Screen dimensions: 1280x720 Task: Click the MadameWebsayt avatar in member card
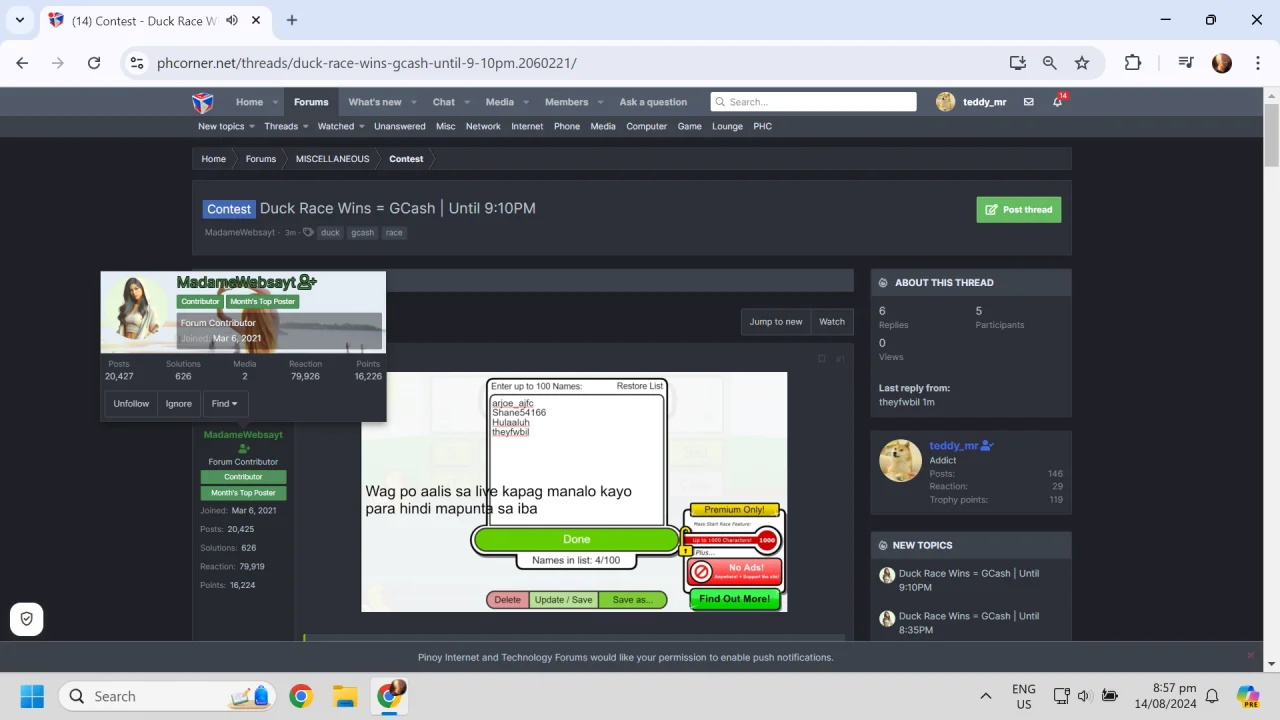coord(141,309)
